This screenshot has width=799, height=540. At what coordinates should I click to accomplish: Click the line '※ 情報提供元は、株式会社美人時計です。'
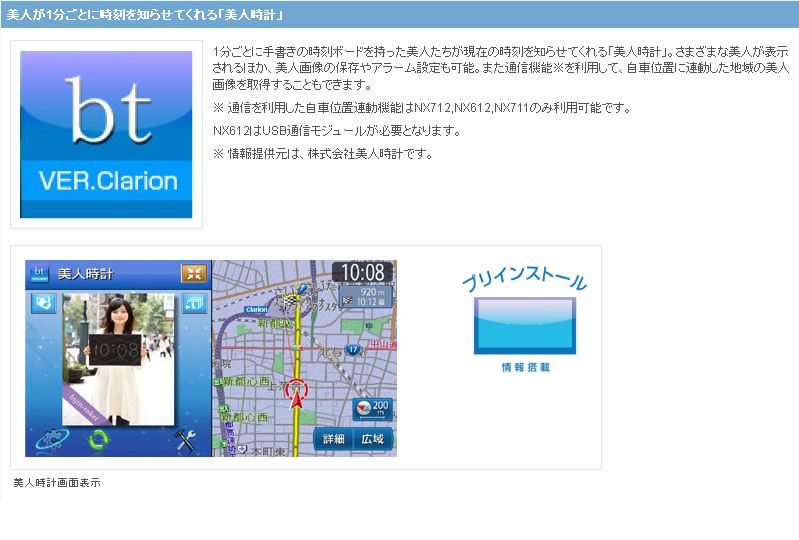point(323,154)
